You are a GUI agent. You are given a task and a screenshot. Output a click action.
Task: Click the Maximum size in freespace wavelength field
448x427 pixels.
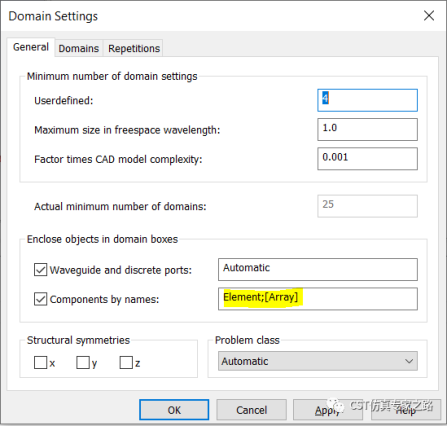[x=367, y=129]
